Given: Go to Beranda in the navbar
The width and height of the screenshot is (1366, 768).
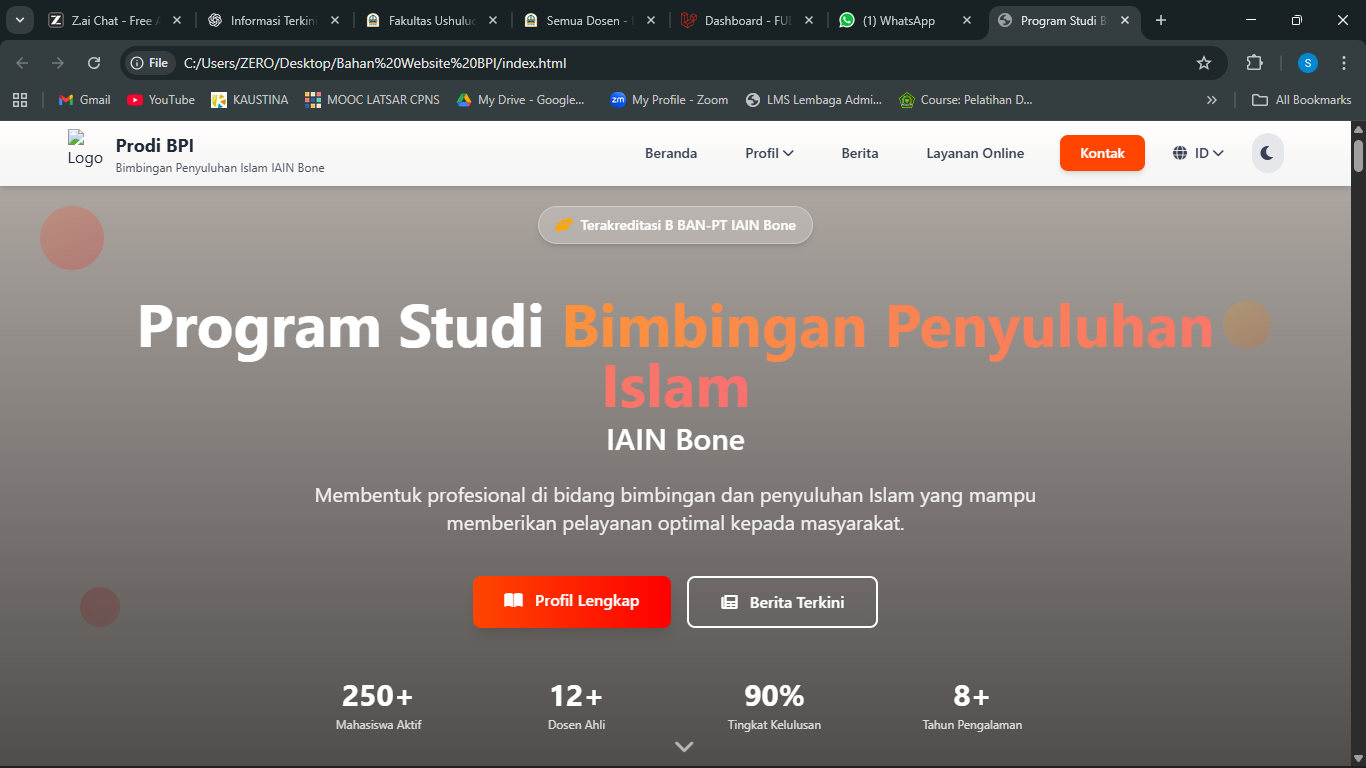Looking at the screenshot, I should tap(671, 153).
